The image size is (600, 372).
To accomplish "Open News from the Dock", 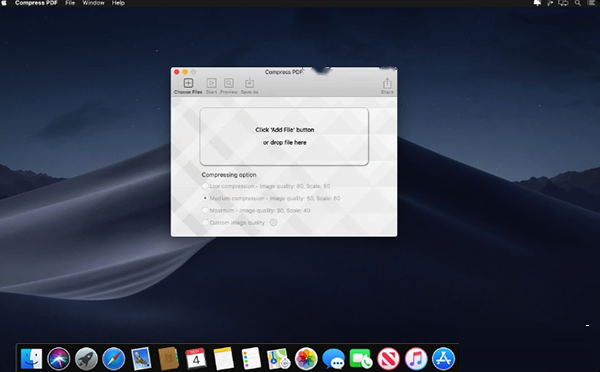I will (x=388, y=359).
